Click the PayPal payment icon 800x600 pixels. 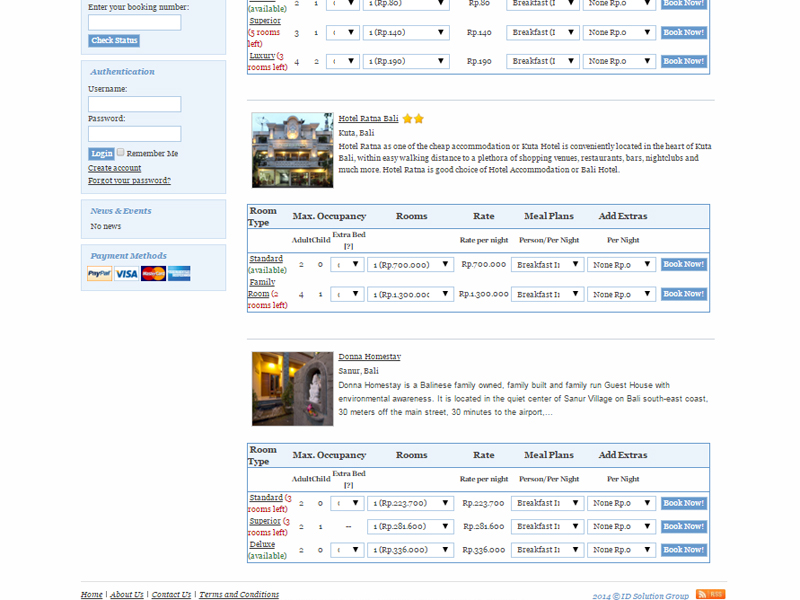point(99,274)
